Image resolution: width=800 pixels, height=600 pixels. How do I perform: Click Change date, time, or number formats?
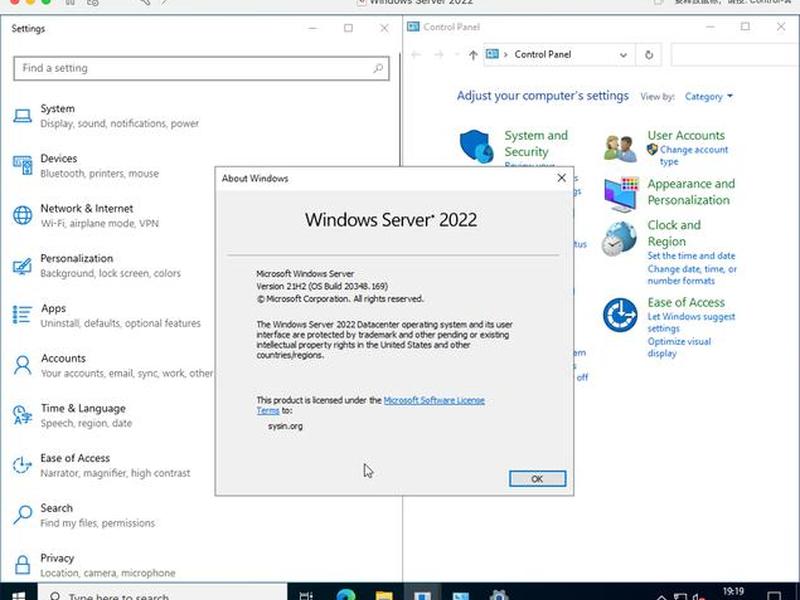coord(692,274)
